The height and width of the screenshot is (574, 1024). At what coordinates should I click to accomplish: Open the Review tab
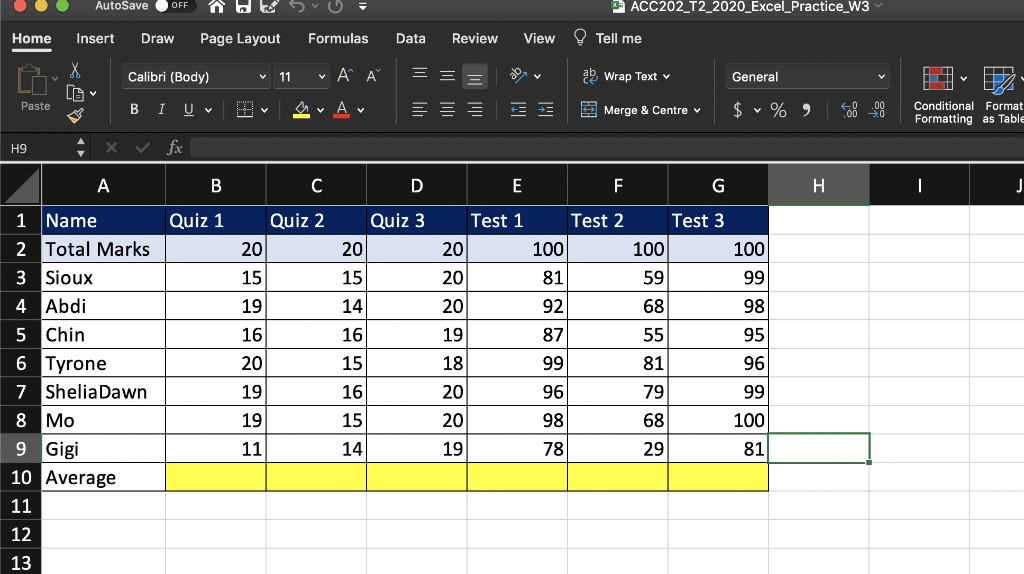pyautogui.click(x=475, y=39)
